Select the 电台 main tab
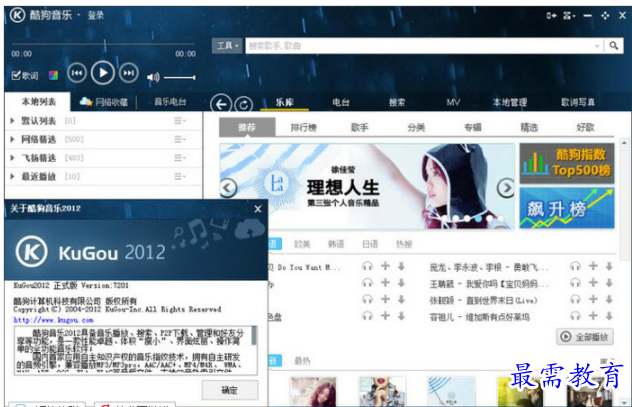632x407 pixels. [341, 102]
